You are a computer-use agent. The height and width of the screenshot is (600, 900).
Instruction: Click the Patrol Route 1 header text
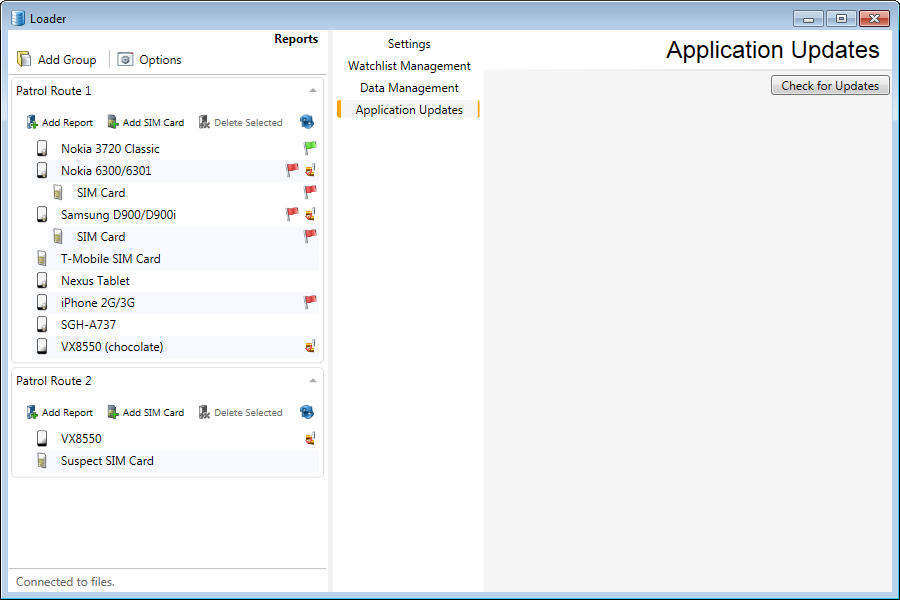(53, 91)
